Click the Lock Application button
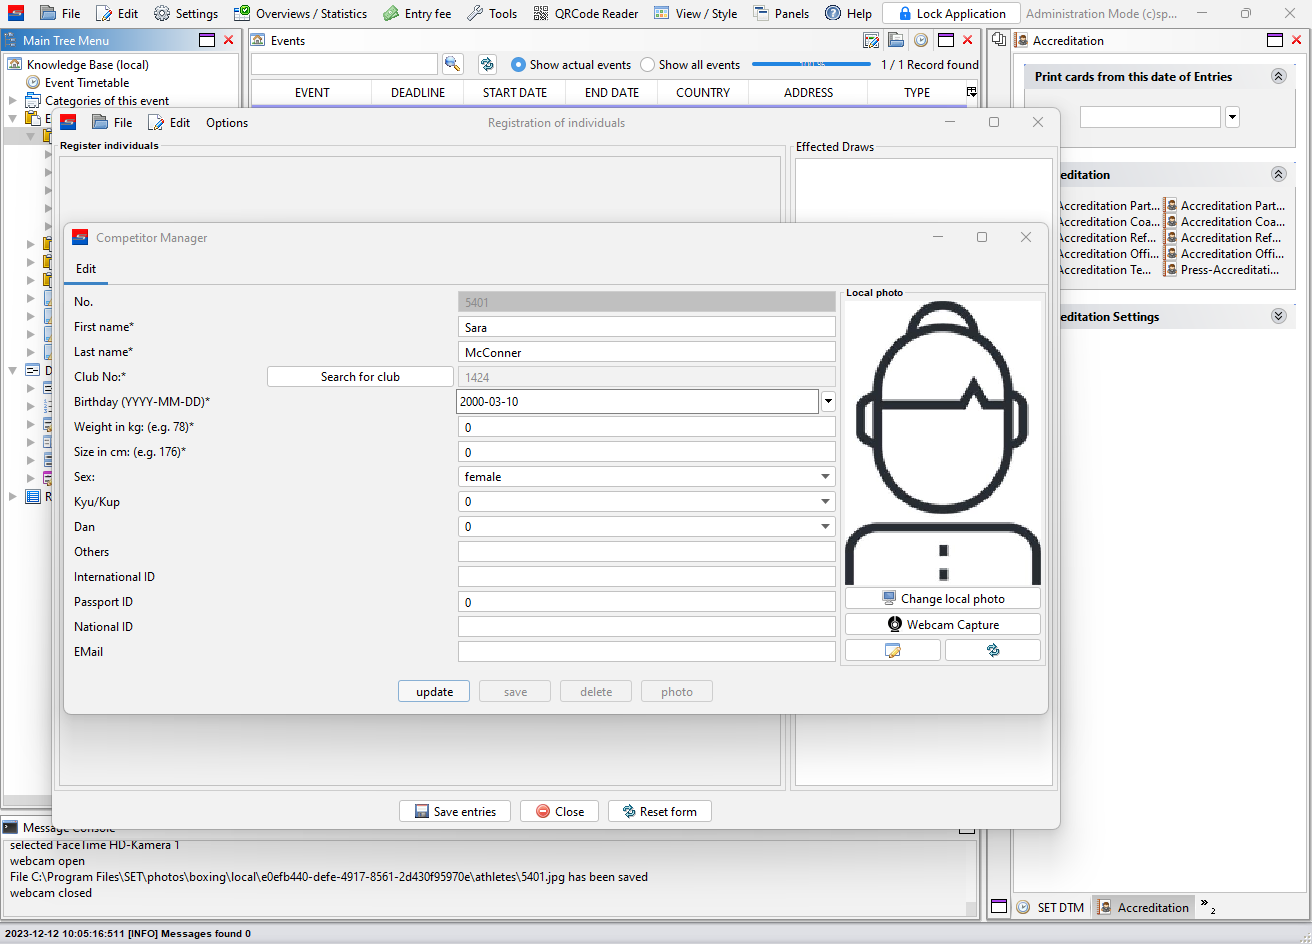The image size is (1312, 945). 951,13
